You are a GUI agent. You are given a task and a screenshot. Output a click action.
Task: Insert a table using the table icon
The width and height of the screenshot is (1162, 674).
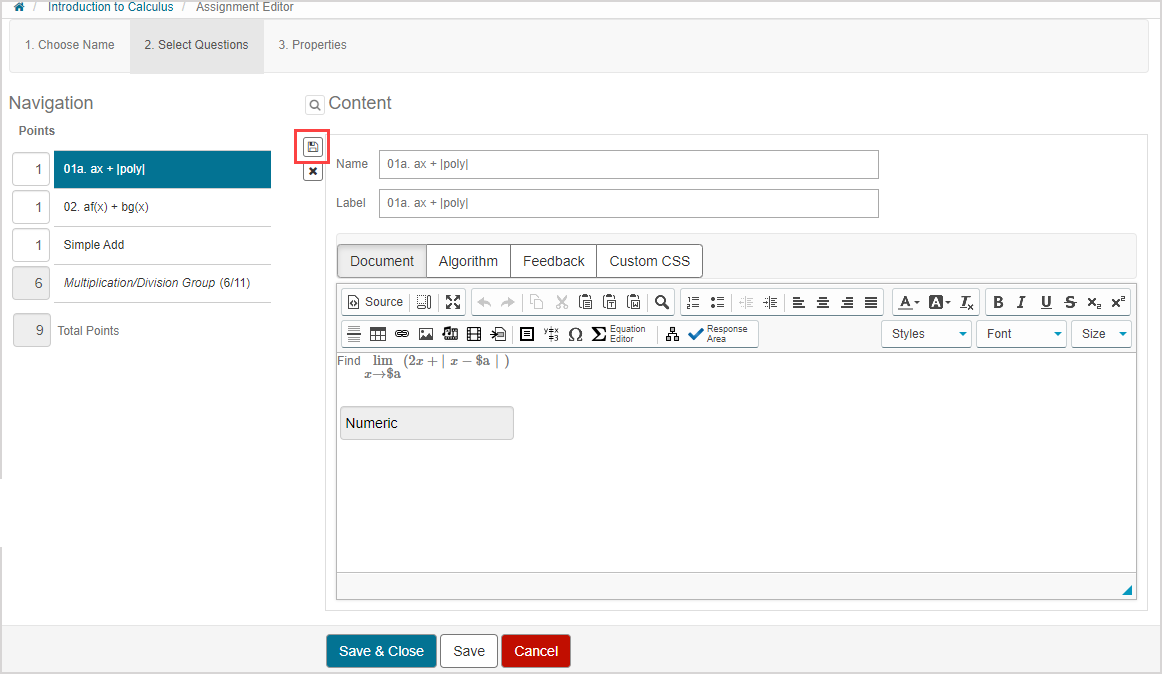[378, 334]
